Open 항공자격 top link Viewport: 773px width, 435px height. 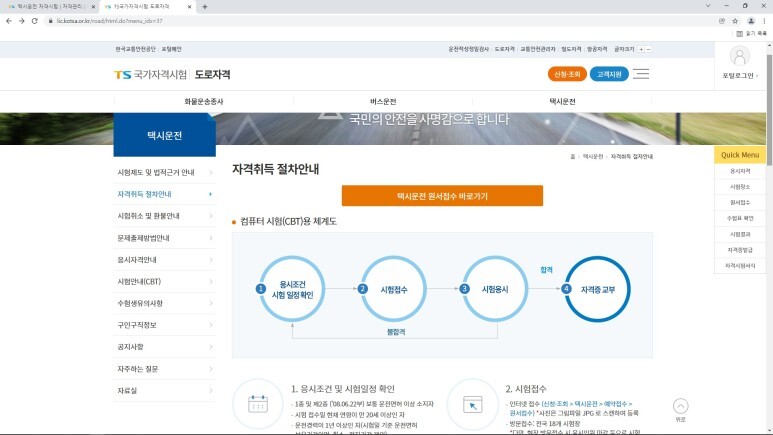tap(597, 49)
